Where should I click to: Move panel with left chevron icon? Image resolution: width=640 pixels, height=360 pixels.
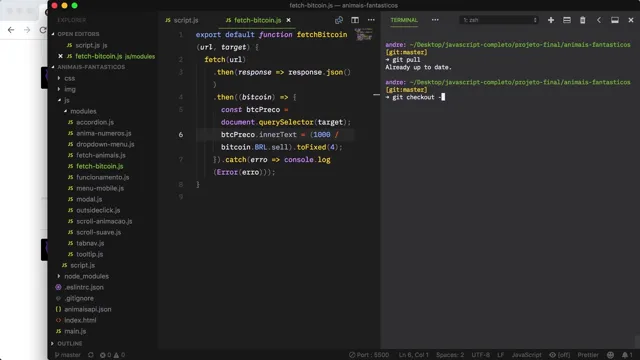[x=599, y=20]
